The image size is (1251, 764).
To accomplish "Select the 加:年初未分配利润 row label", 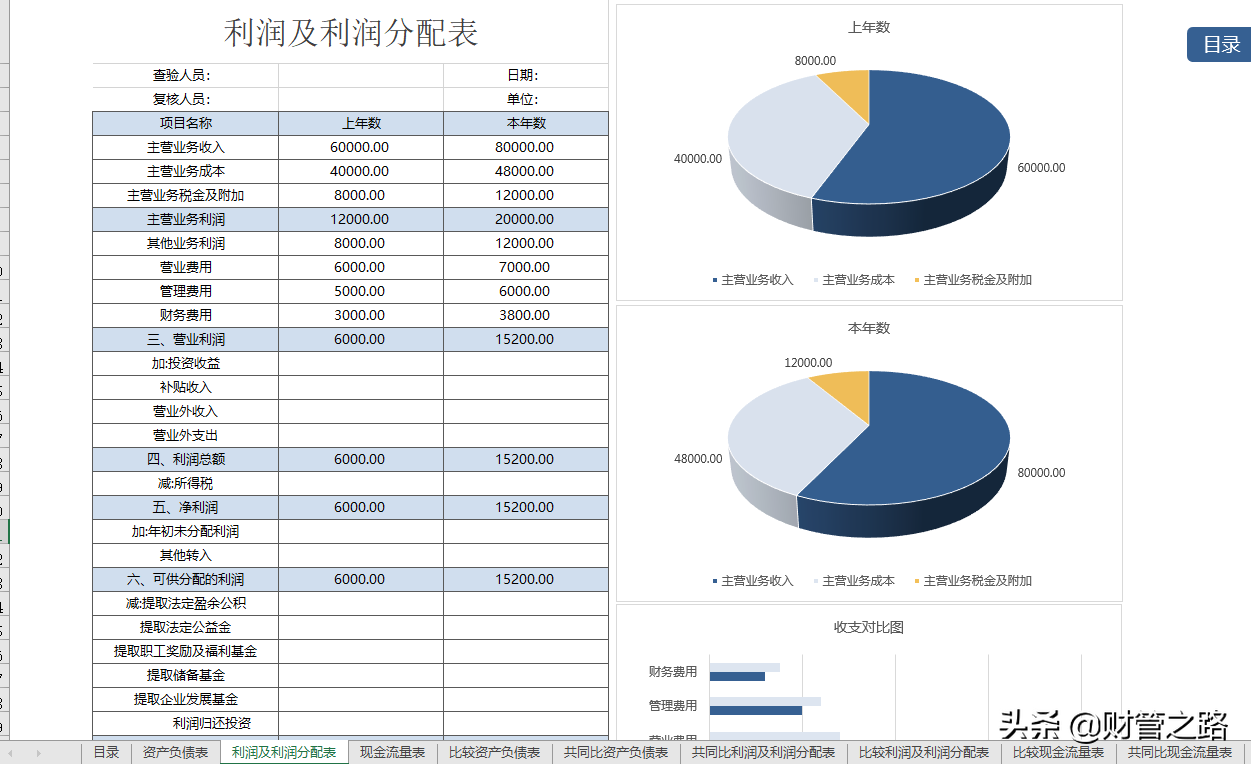I will coord(185,531).
